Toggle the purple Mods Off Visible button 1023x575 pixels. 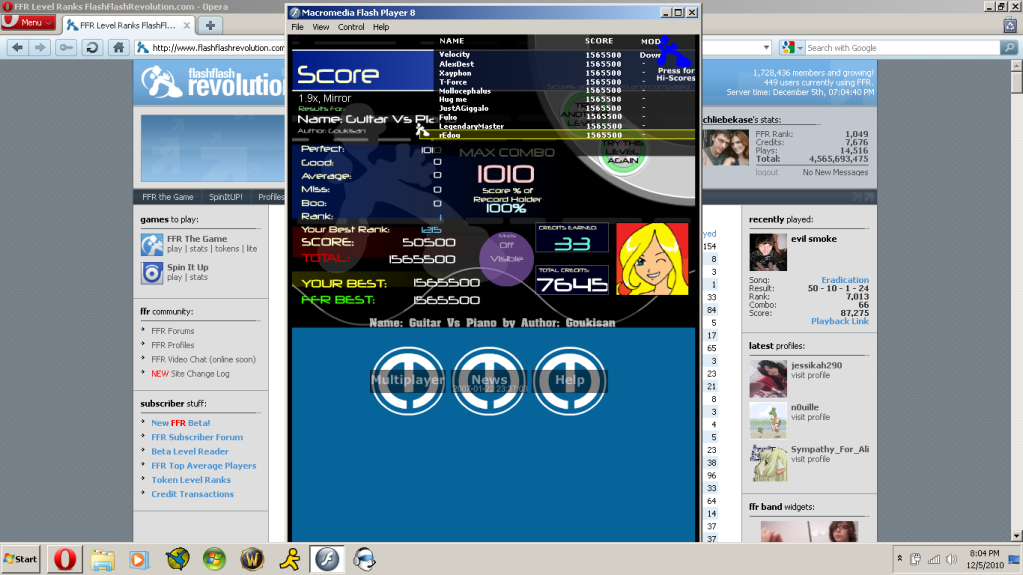tap(505, 251)
